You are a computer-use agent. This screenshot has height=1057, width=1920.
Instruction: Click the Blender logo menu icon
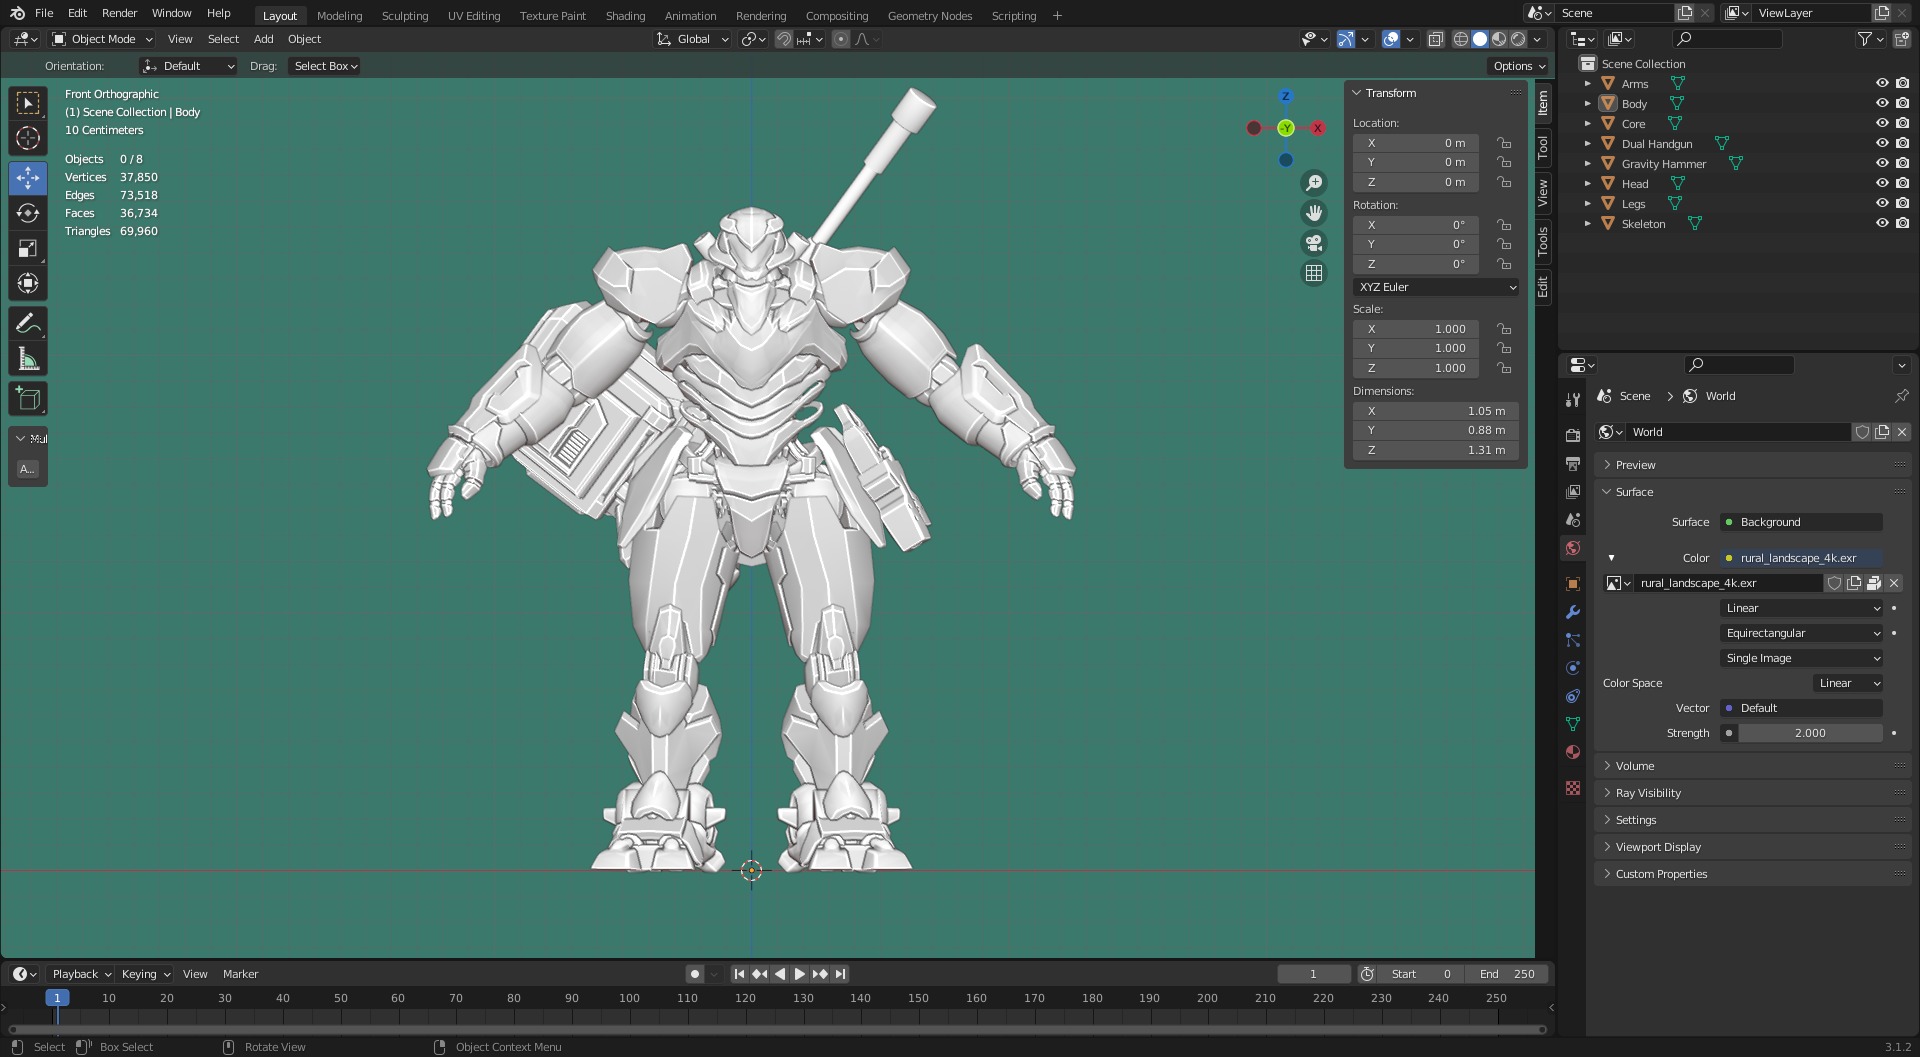pyautogui.click(x=17, y=13)
